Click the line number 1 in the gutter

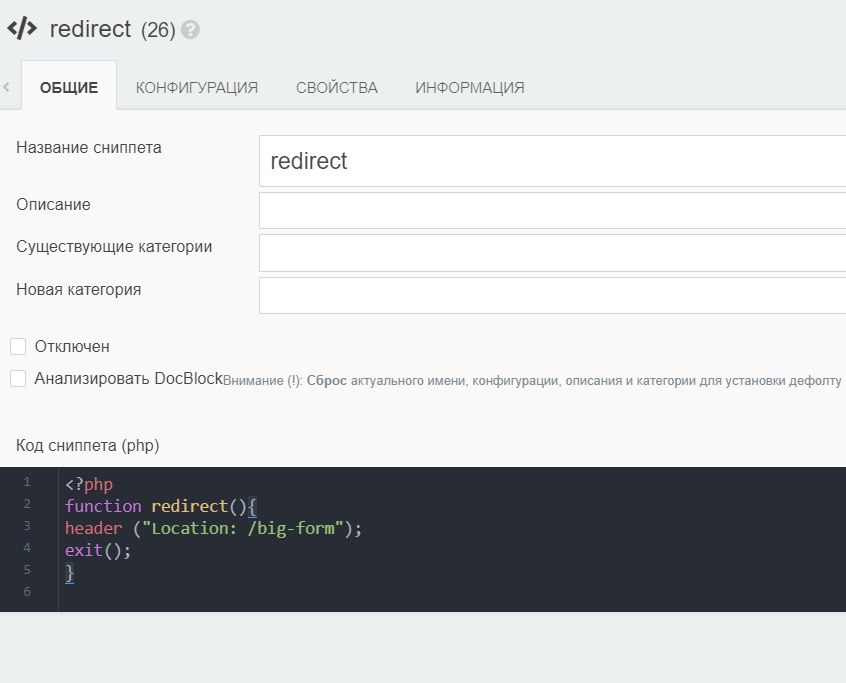point(27,482)
